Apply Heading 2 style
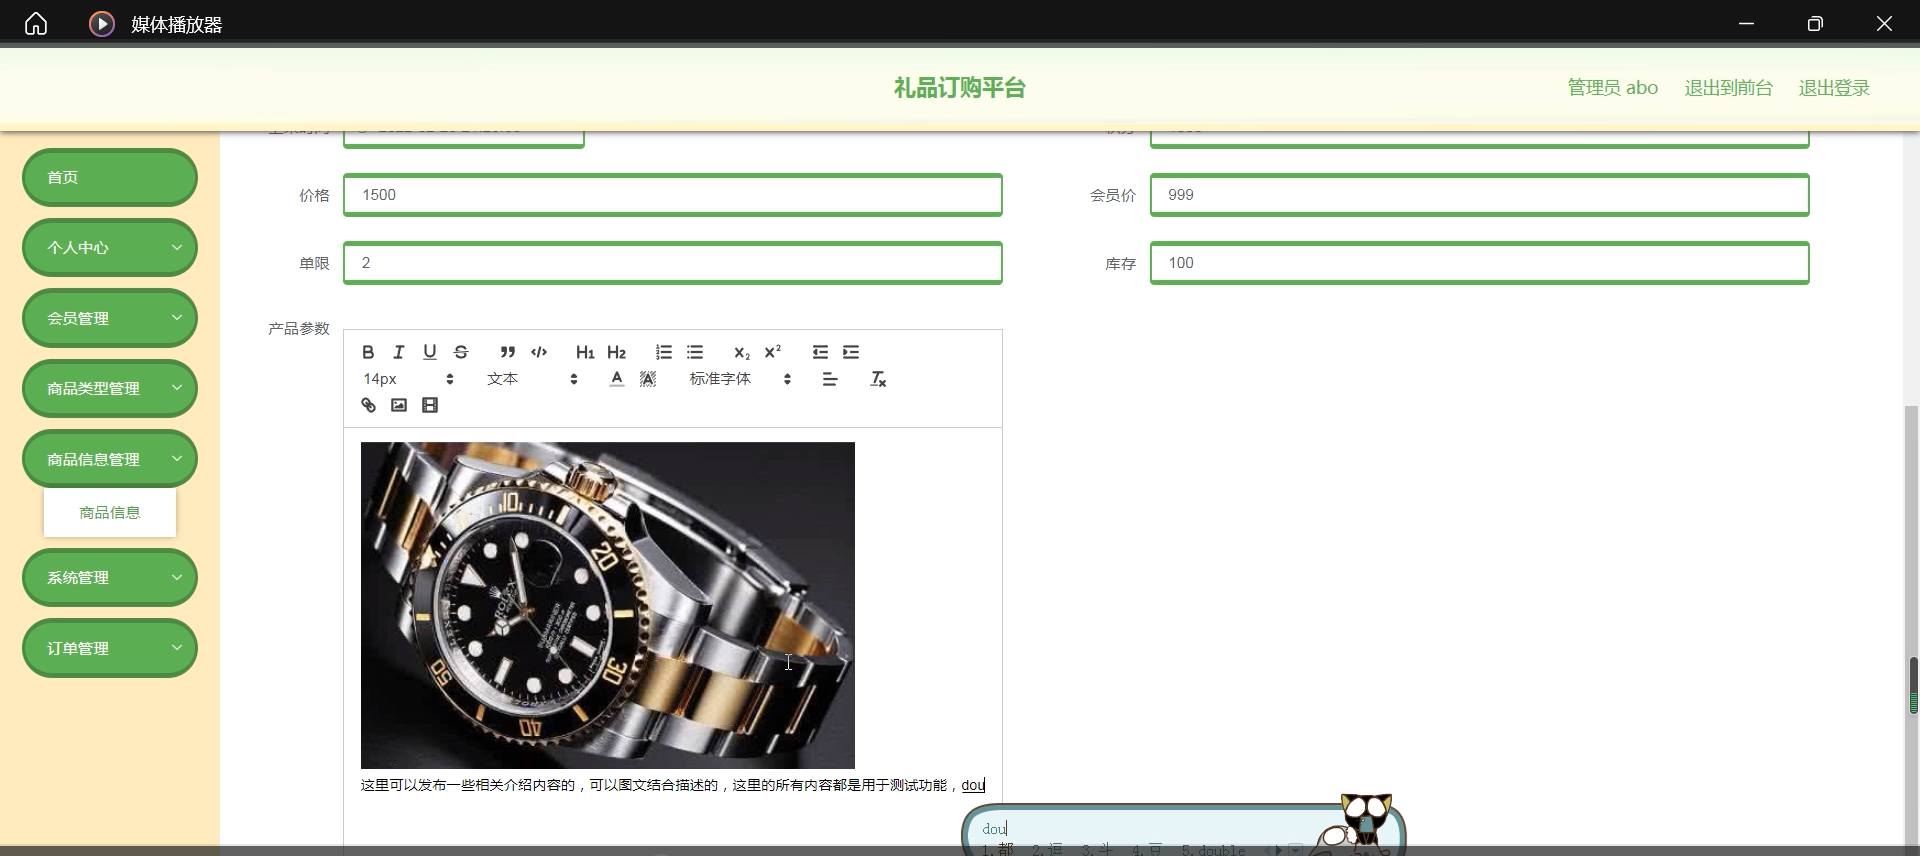The width and height of the screenshot is (1920, 856). click(617, 352)
